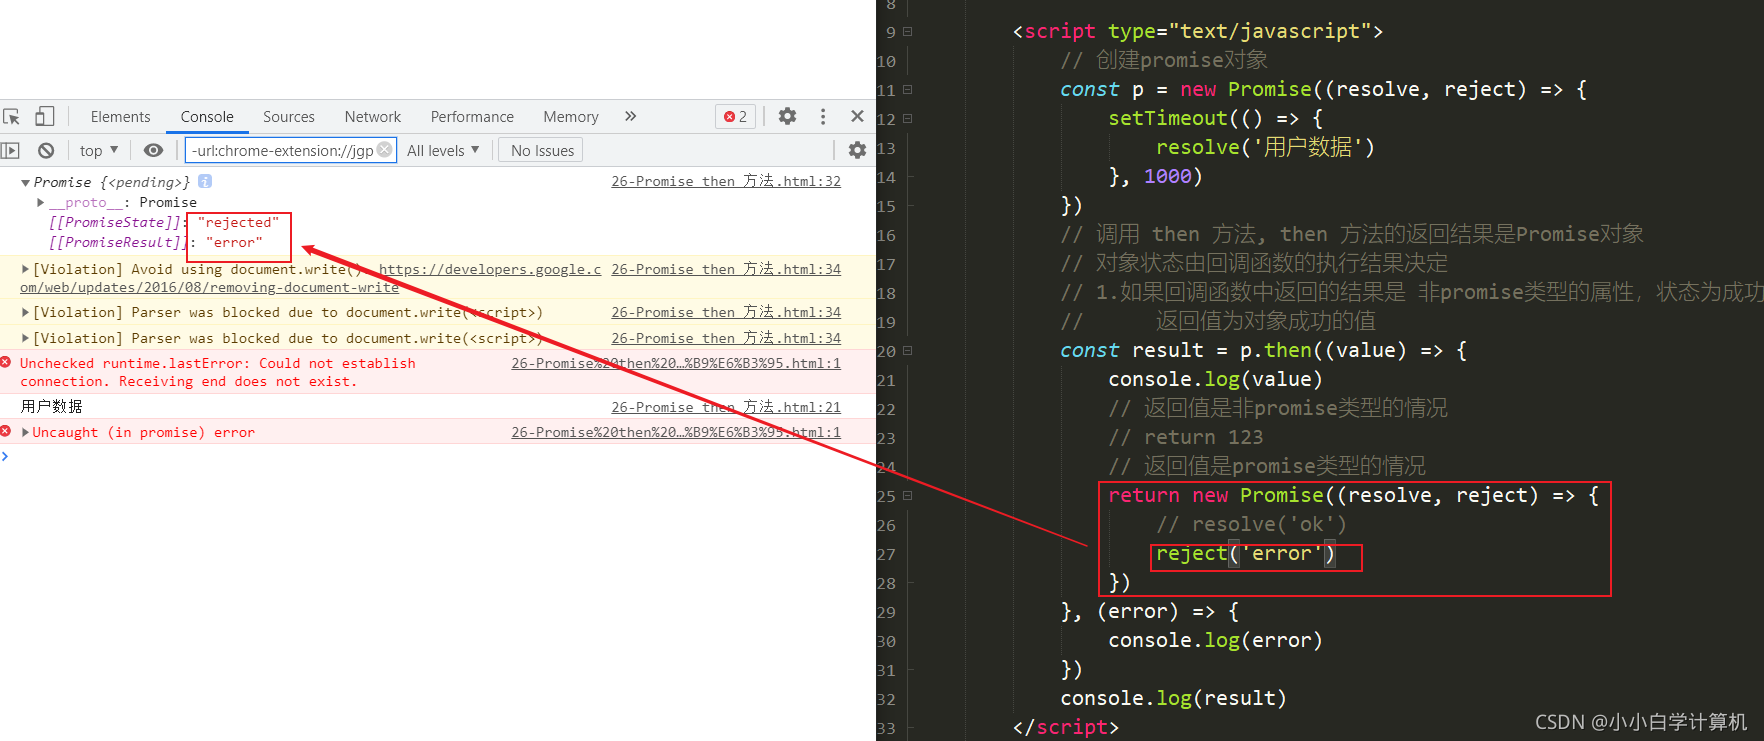
Task: Clear the console log
Action: [46, 150]
